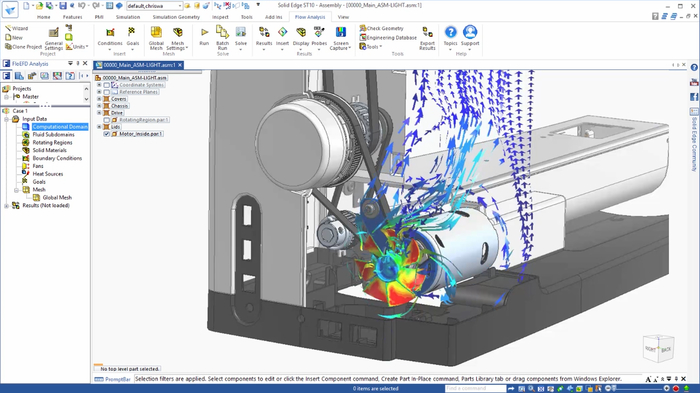
Task: Toggle RotatingRegion.par:1 checkbox
Action: (107, 120)
